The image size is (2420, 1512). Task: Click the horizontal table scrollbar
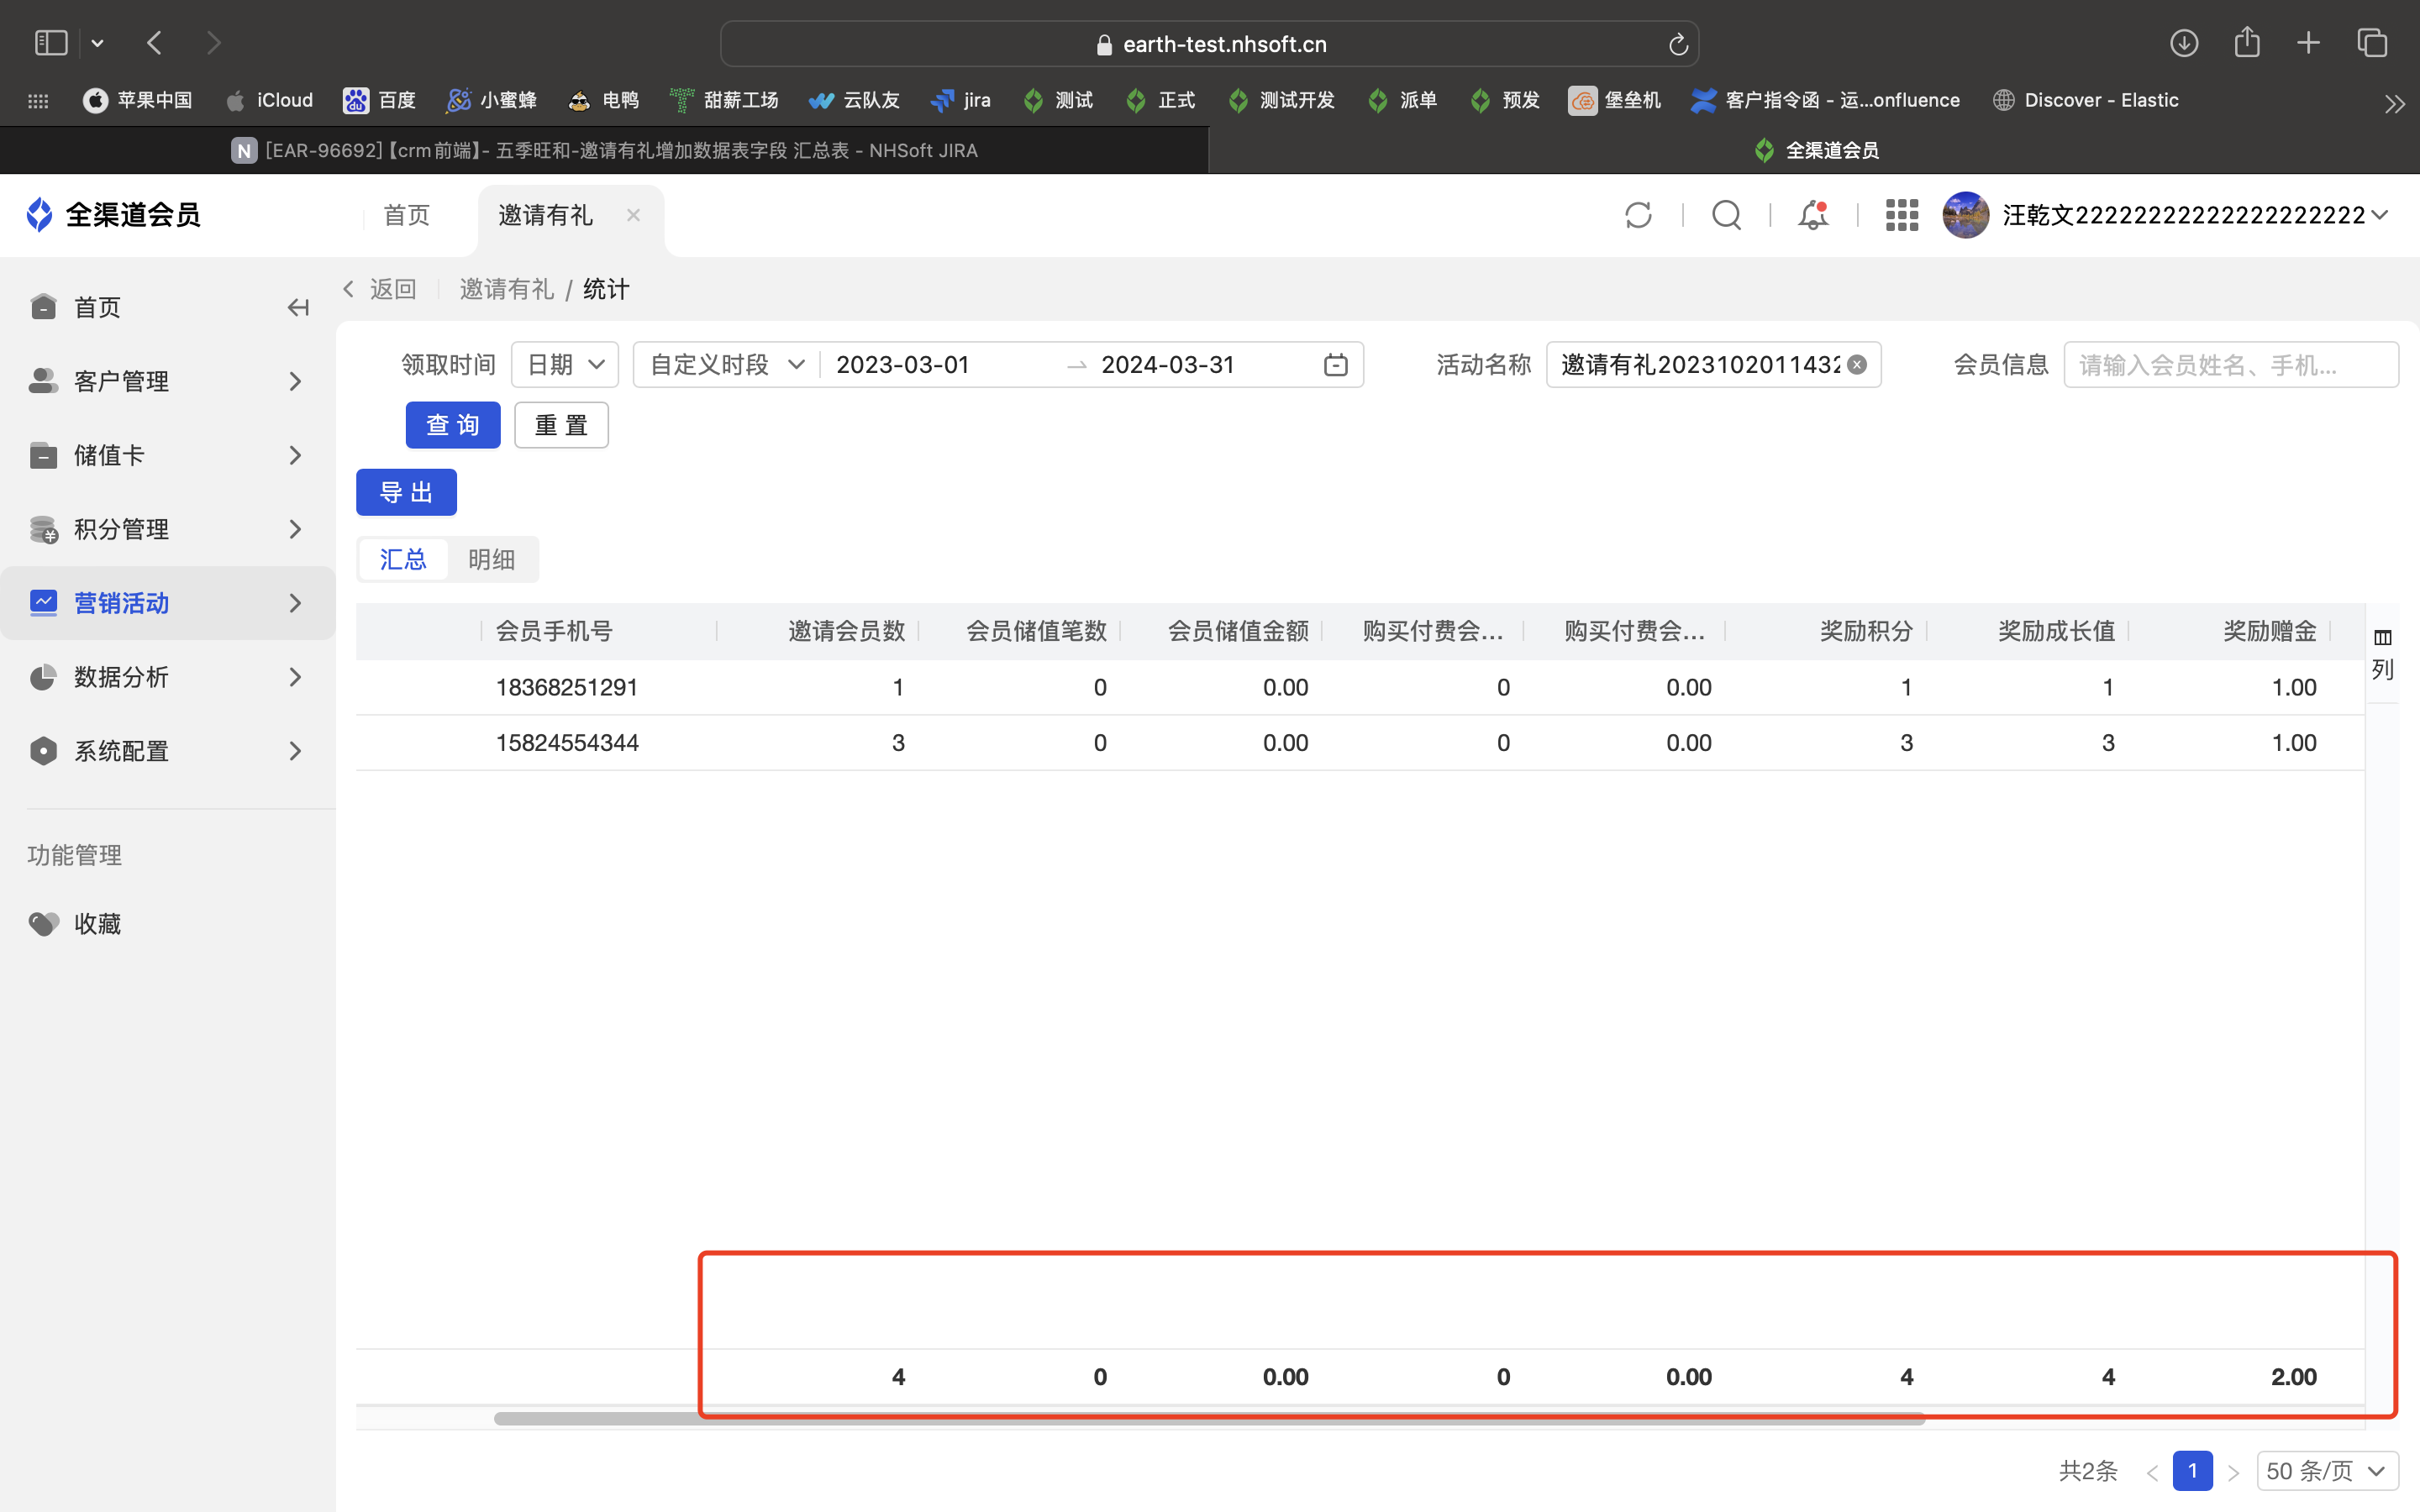pyautogui.click(x=1209, y=1419)
